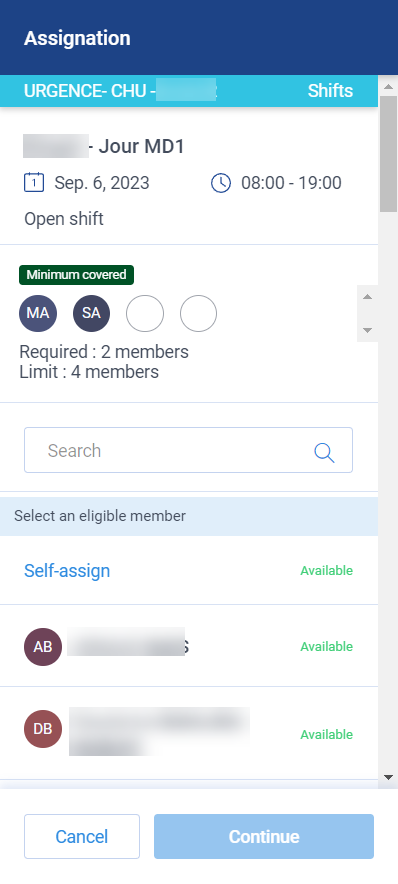Click the magnifying glass search icon

click(324, 452)
